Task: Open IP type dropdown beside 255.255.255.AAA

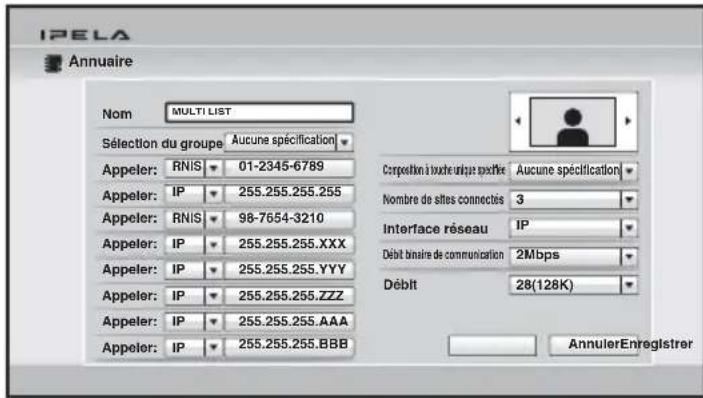Action: [x=194, y=321]
